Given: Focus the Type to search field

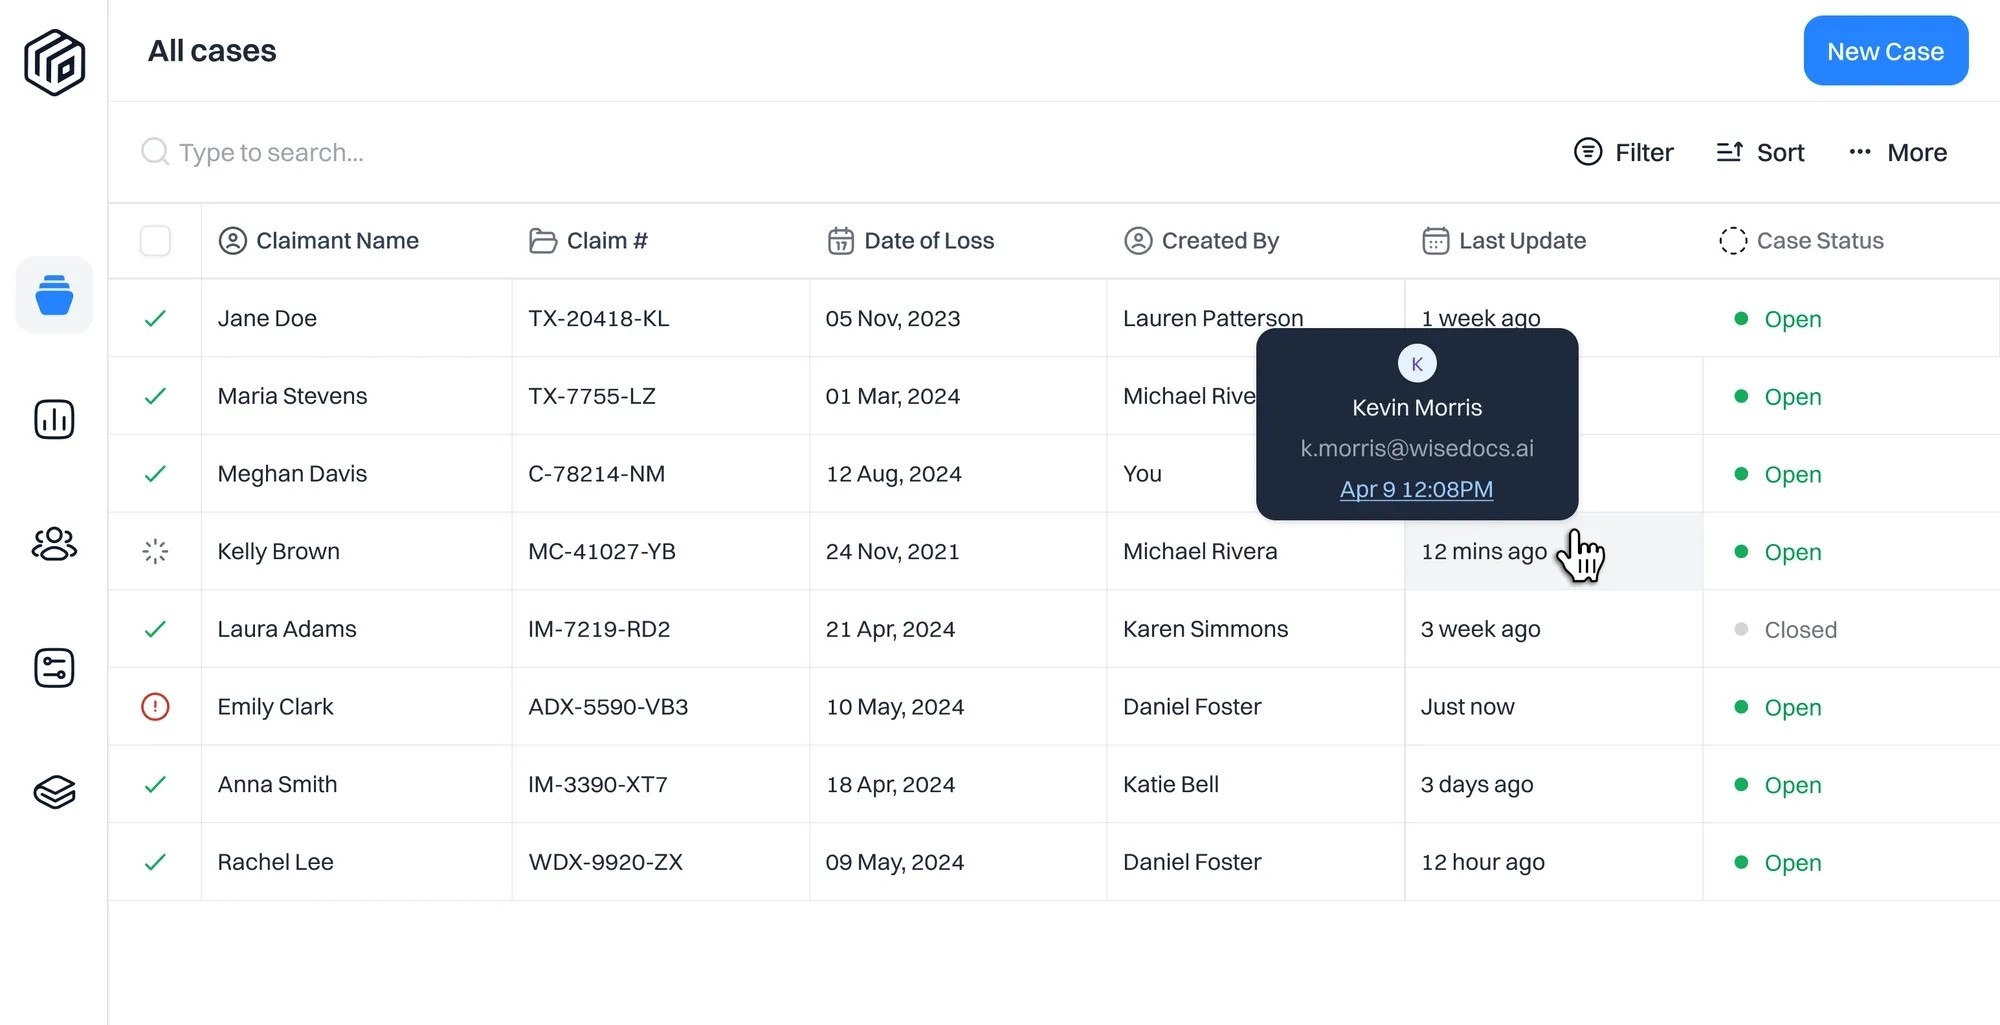Looking at the screenshot, I should pos(271,152).
